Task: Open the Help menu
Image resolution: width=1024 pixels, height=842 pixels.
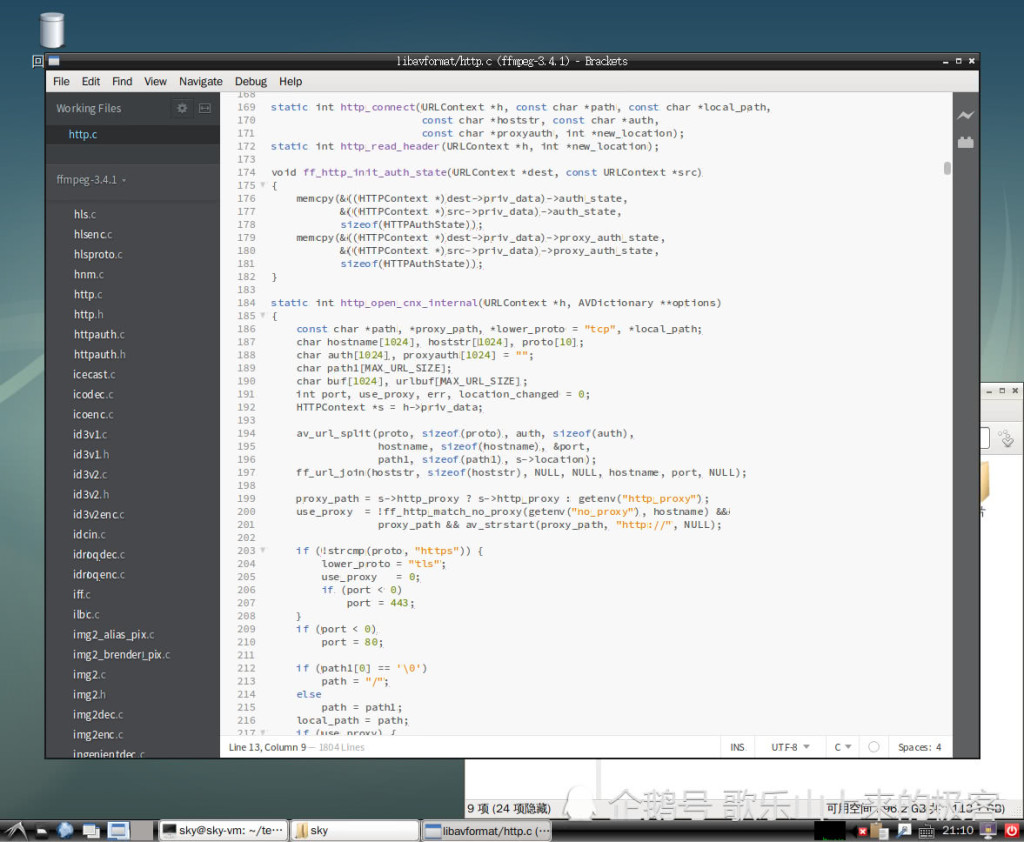Action: (291, 82)
